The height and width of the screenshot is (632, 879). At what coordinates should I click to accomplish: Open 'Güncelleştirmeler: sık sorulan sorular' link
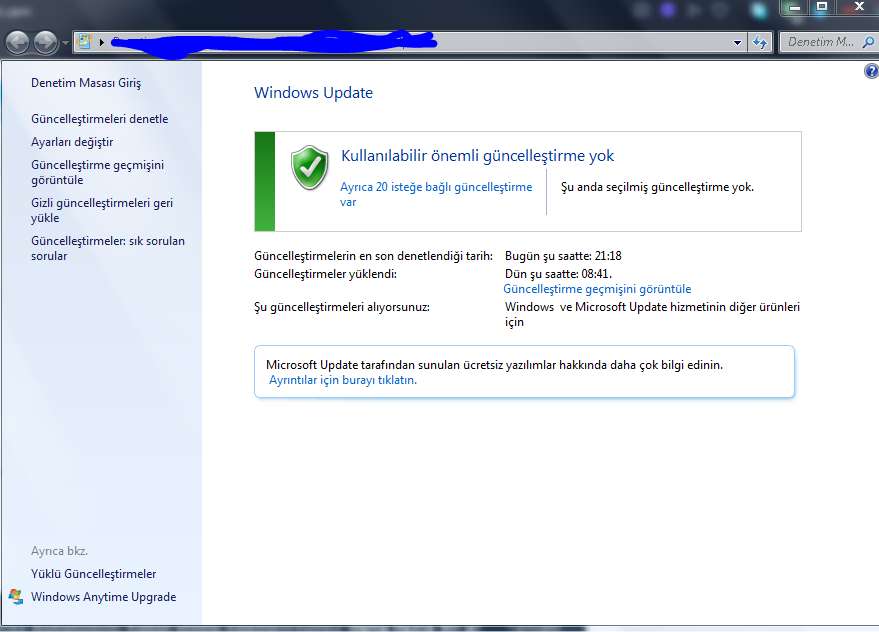coord(107,248)
